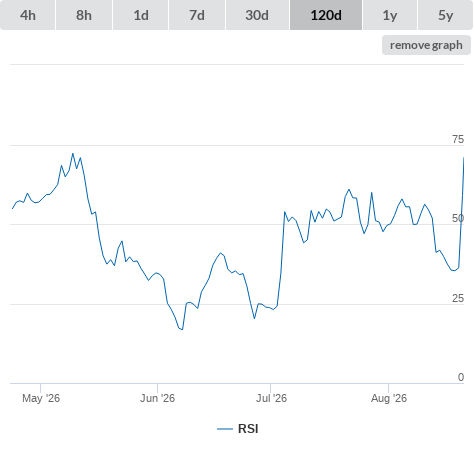The height and width of the screenshot is (455, 474).
Task: Click the remove graph button
Action: point(426,45)
